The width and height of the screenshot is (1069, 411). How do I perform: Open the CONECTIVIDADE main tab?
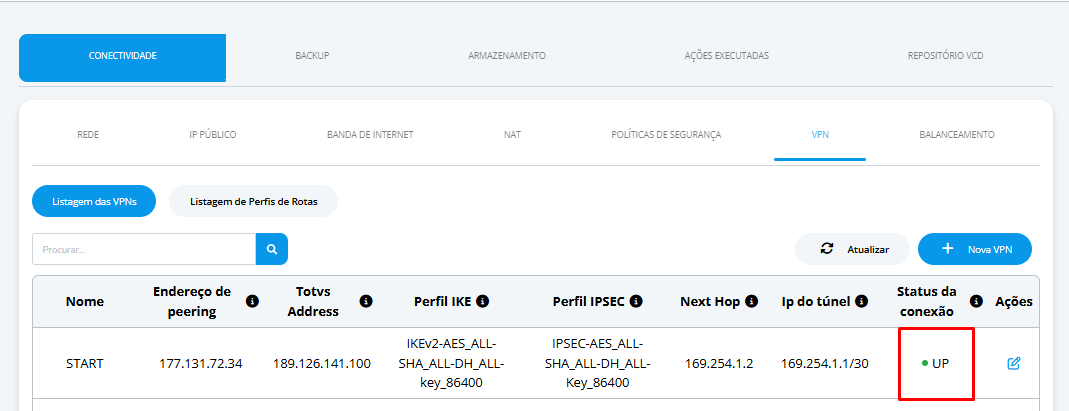click(x=123, y=58)
